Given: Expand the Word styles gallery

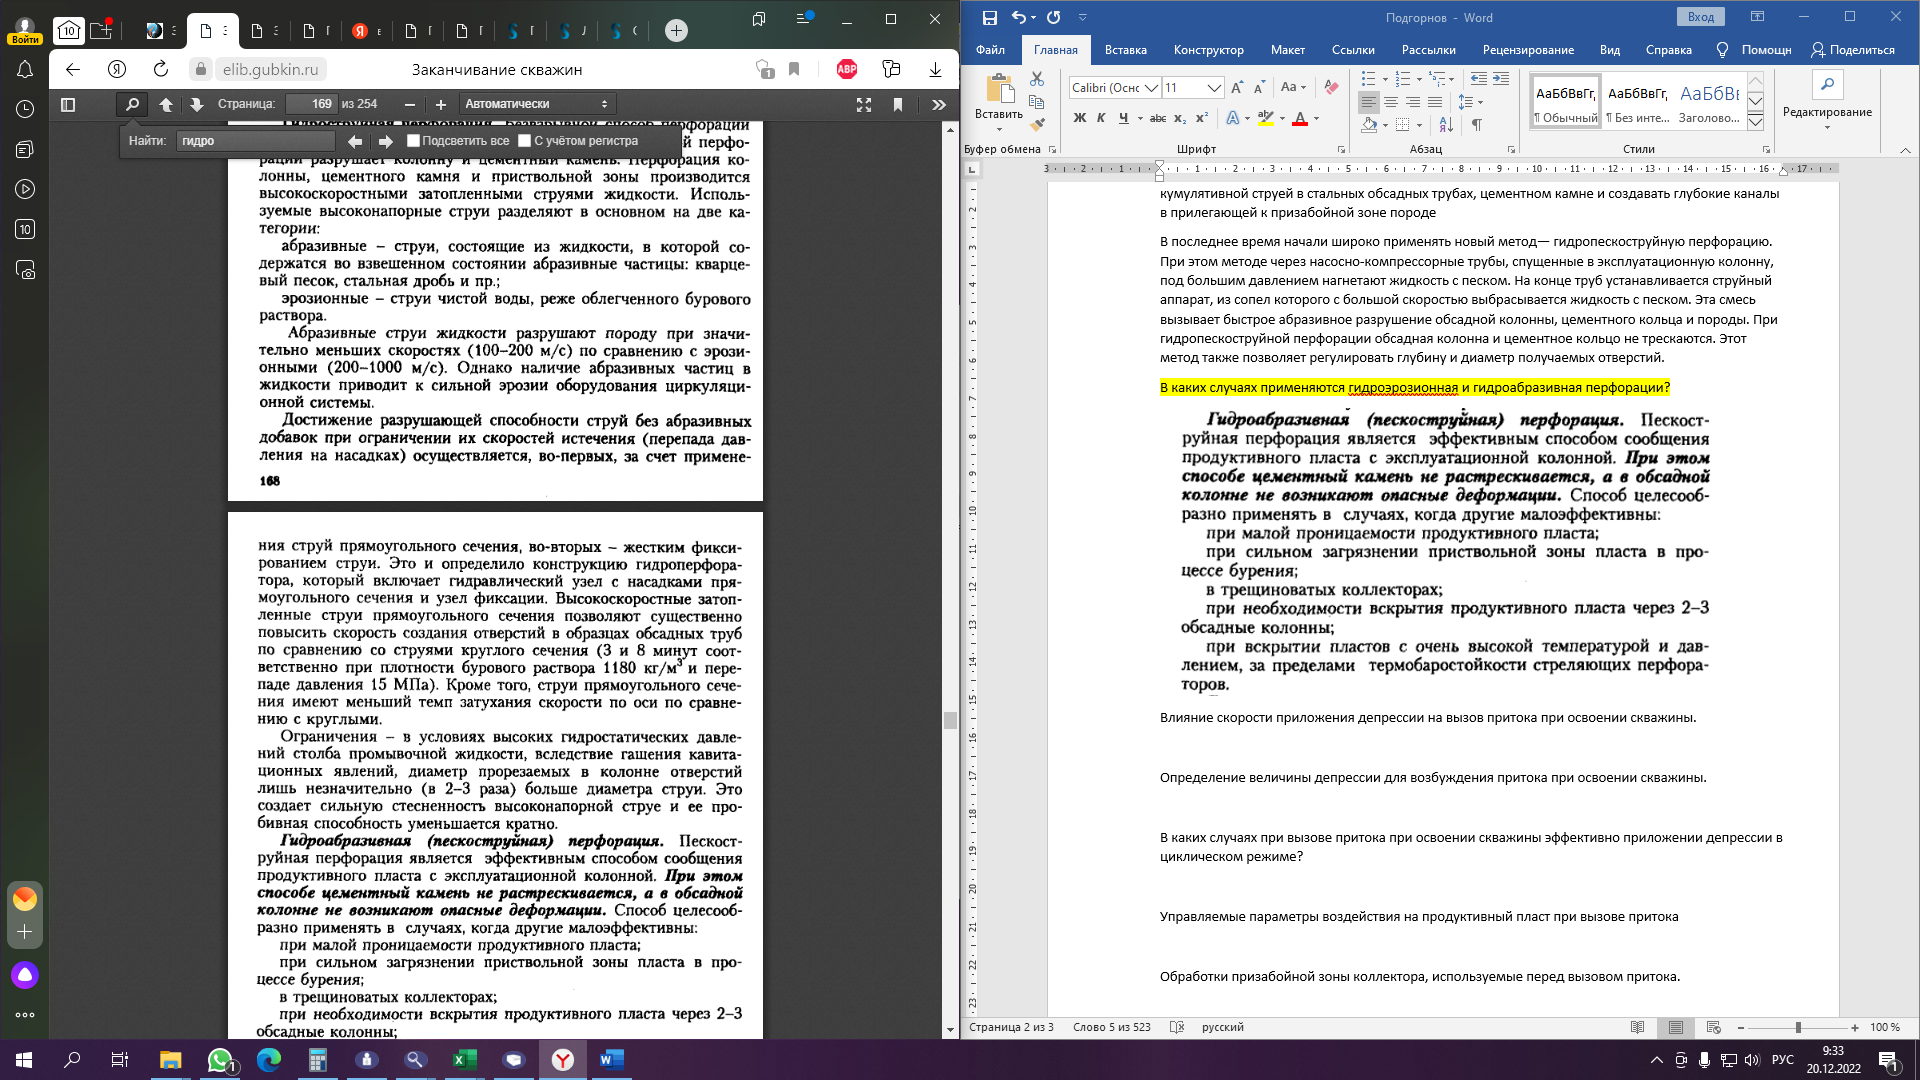Looking at the screenshot, I should click(1755, 120).
